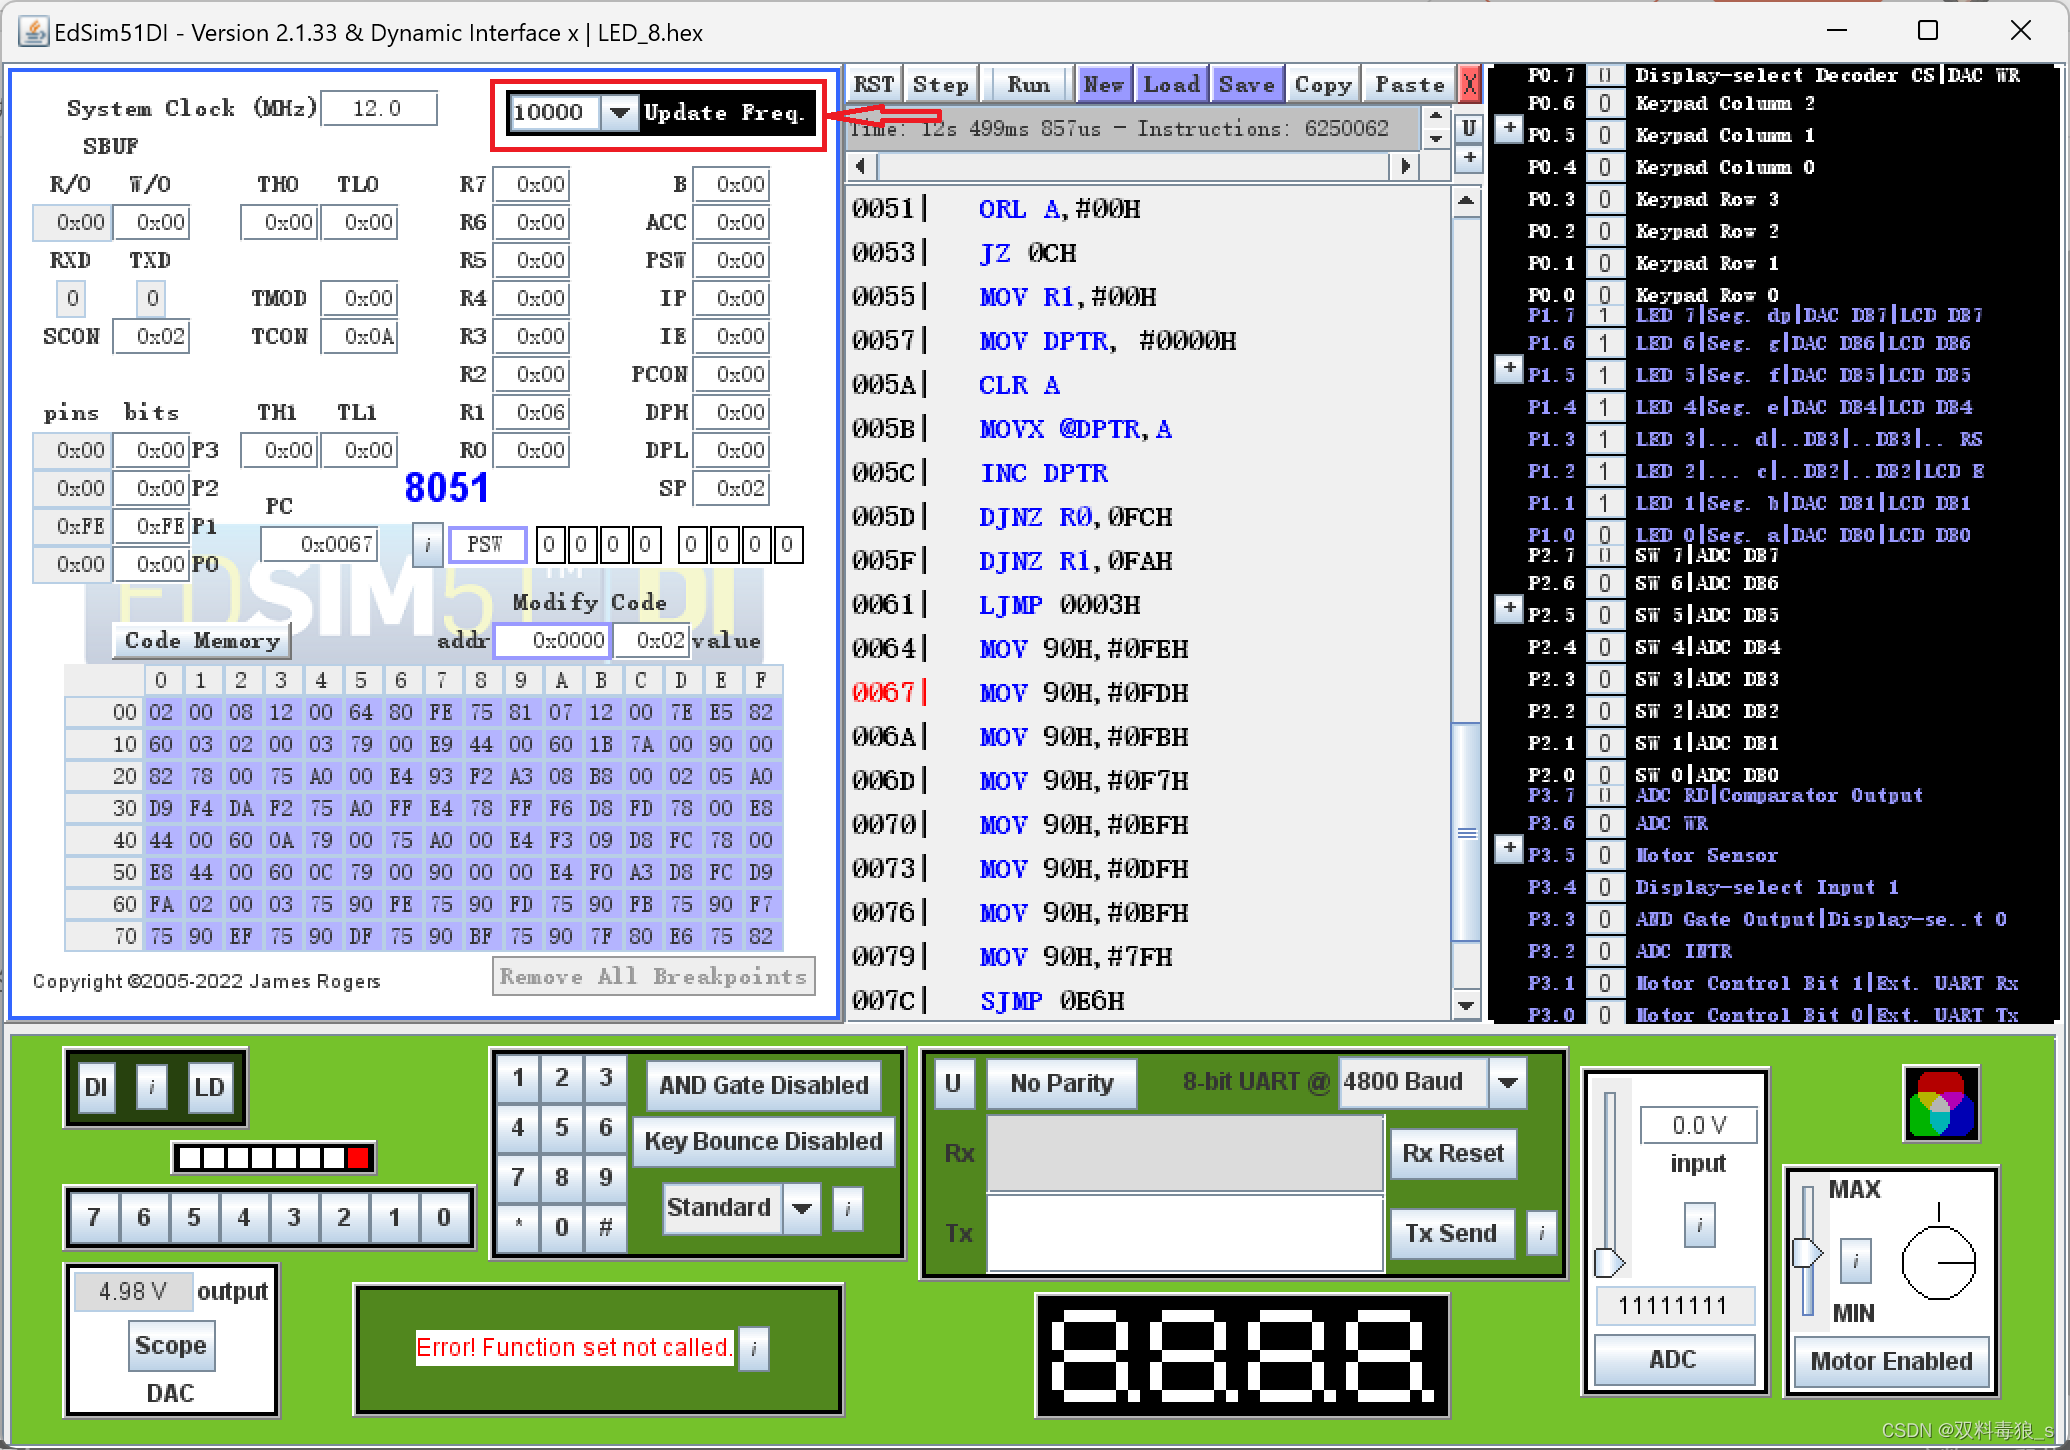Click the UART Tx text field
Viewport: 2070px width, 1450px height.
point(1185,1233)
